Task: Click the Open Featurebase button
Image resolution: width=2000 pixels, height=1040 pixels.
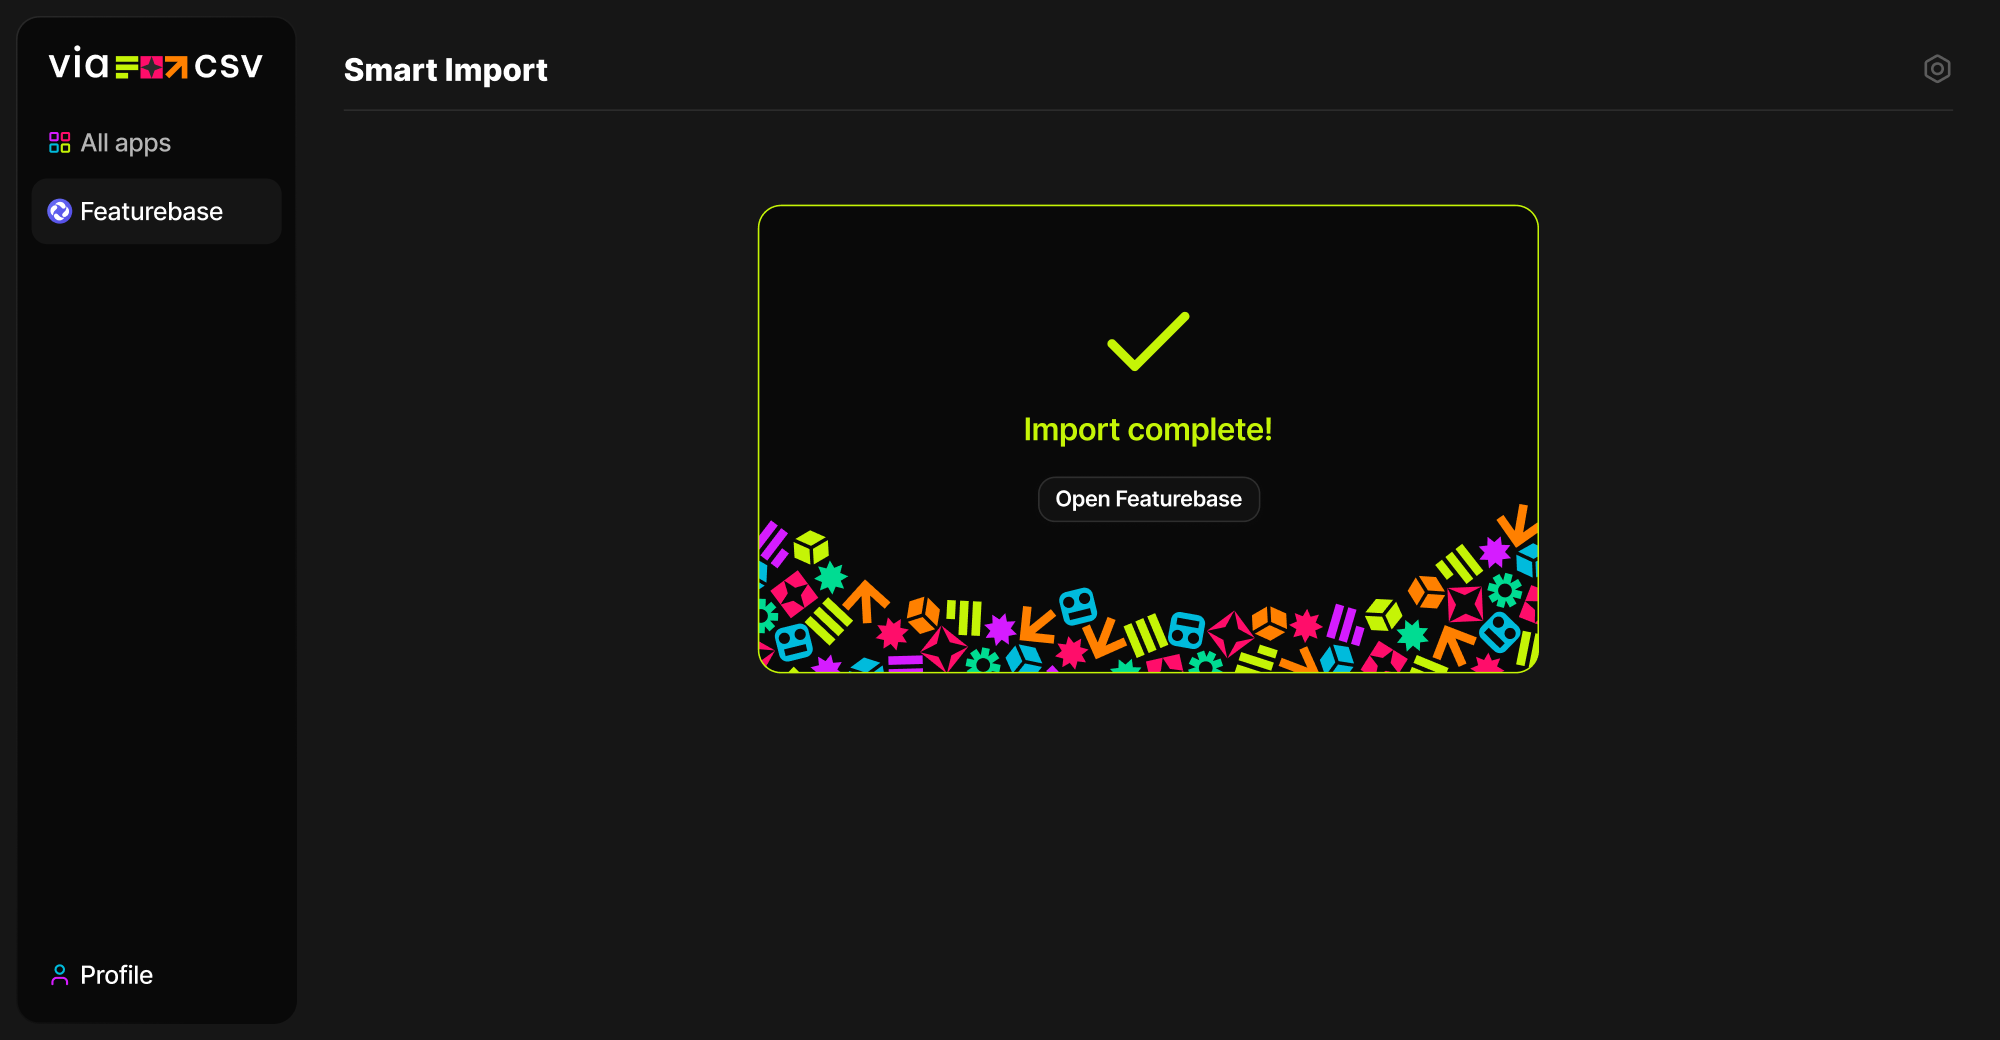Action: [1149, 499]
